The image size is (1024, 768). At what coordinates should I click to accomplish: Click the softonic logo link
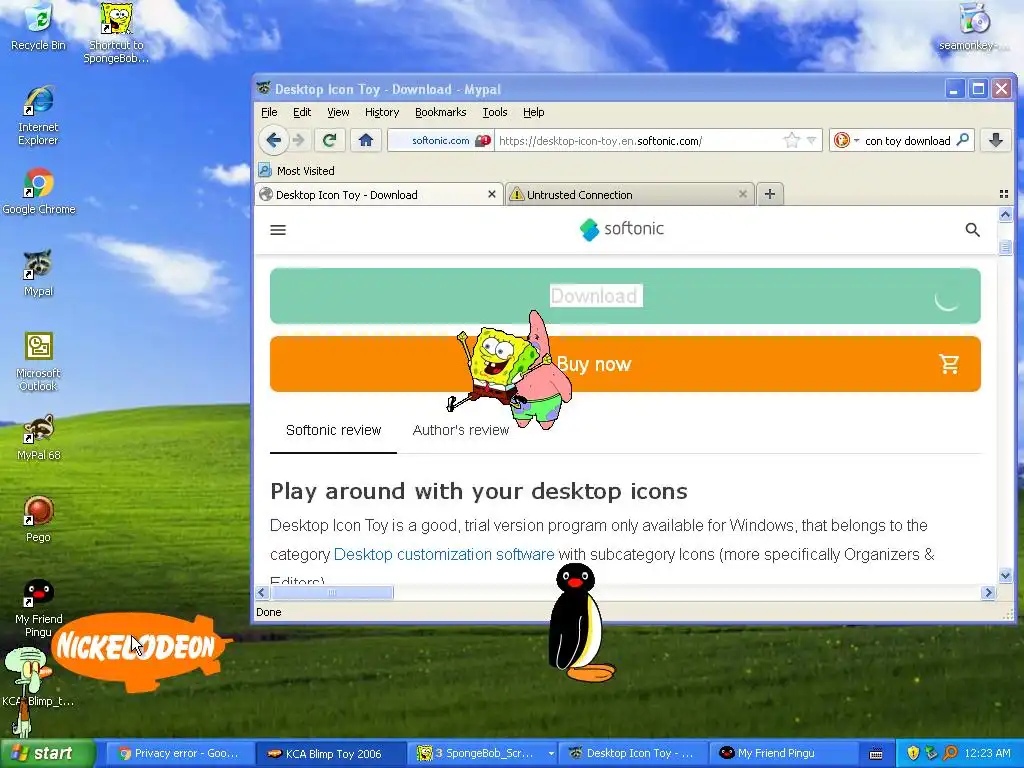[x=622, y=229]
